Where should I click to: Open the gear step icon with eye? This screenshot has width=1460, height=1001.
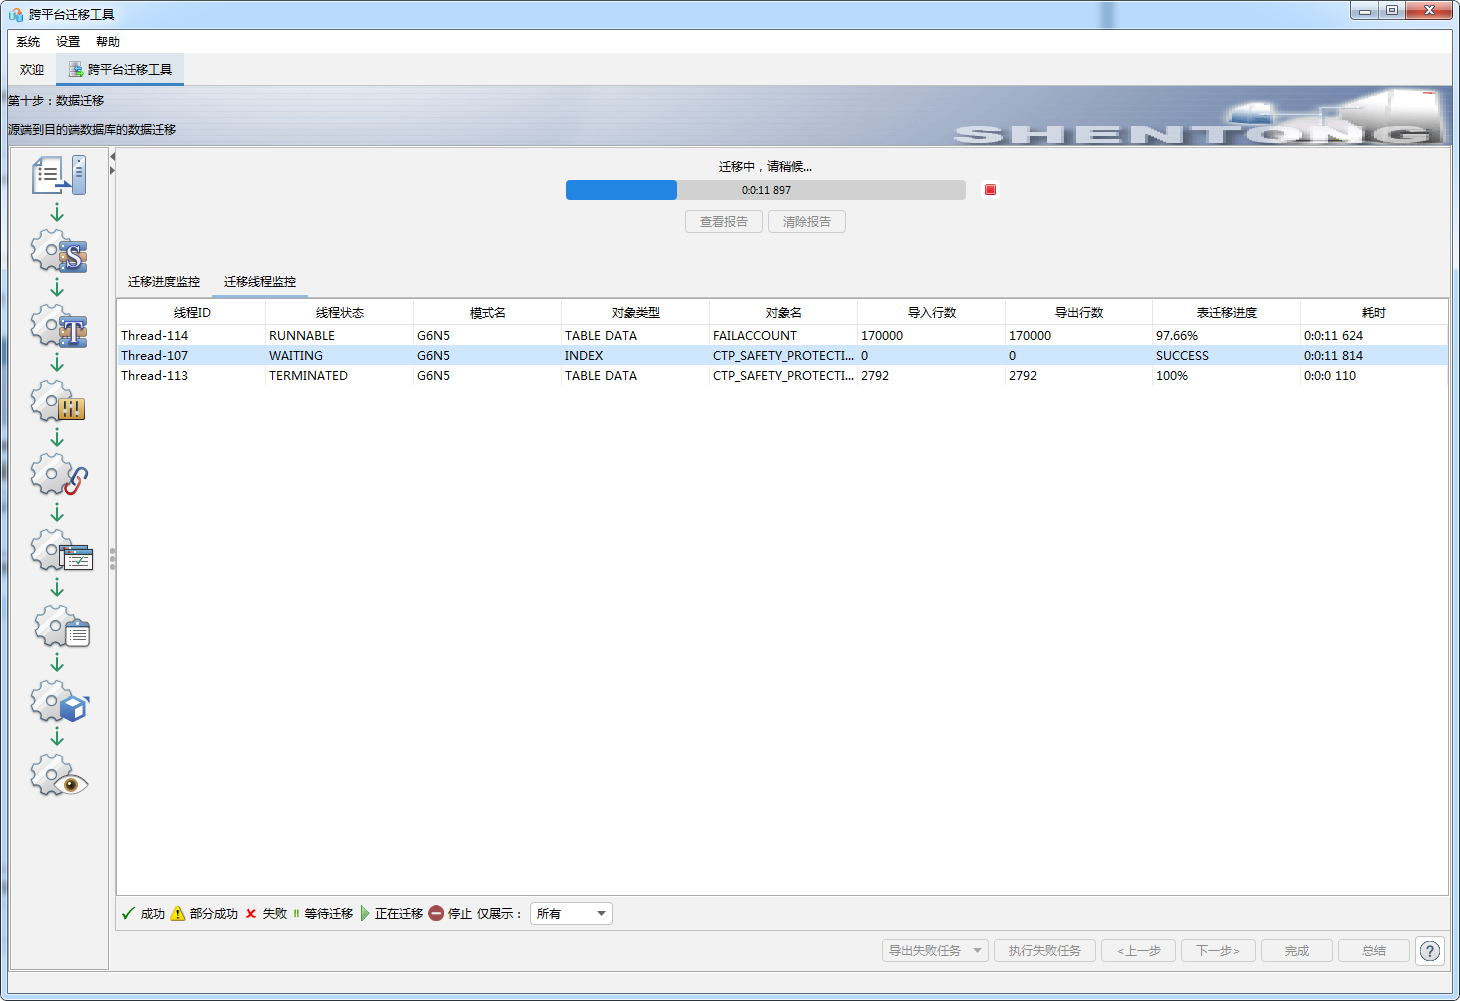(x=59, y=777)
